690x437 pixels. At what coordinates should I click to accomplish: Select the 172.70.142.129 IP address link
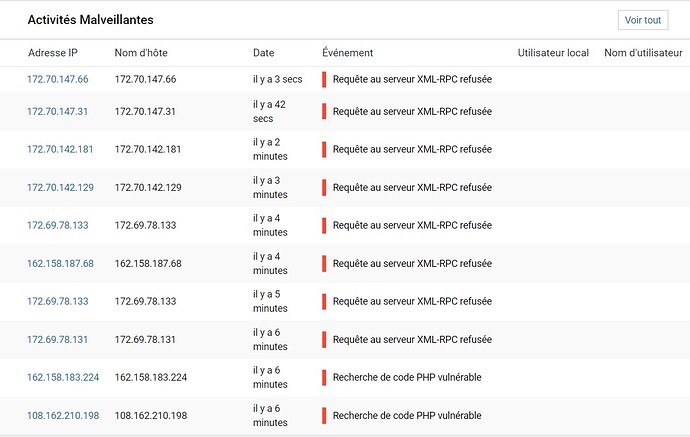60,187
